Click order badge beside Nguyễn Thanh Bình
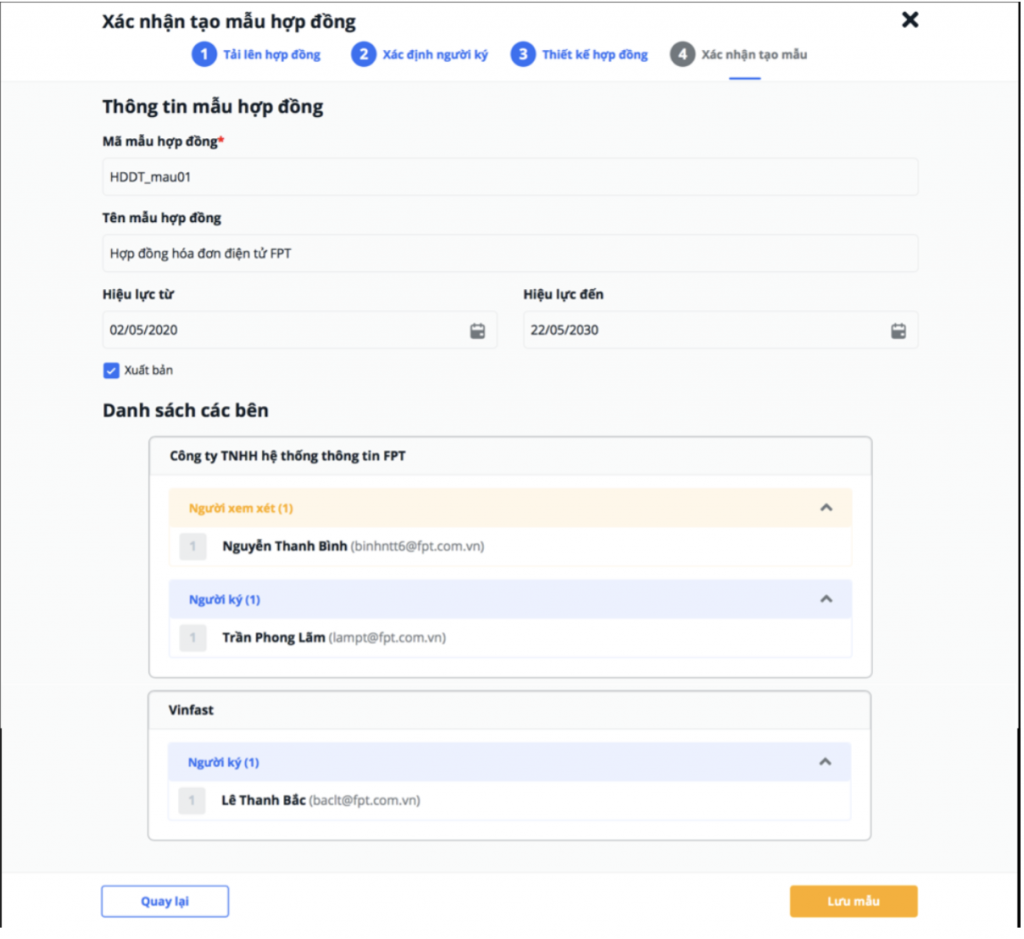1024x939 pixels. tap(193, 547)
